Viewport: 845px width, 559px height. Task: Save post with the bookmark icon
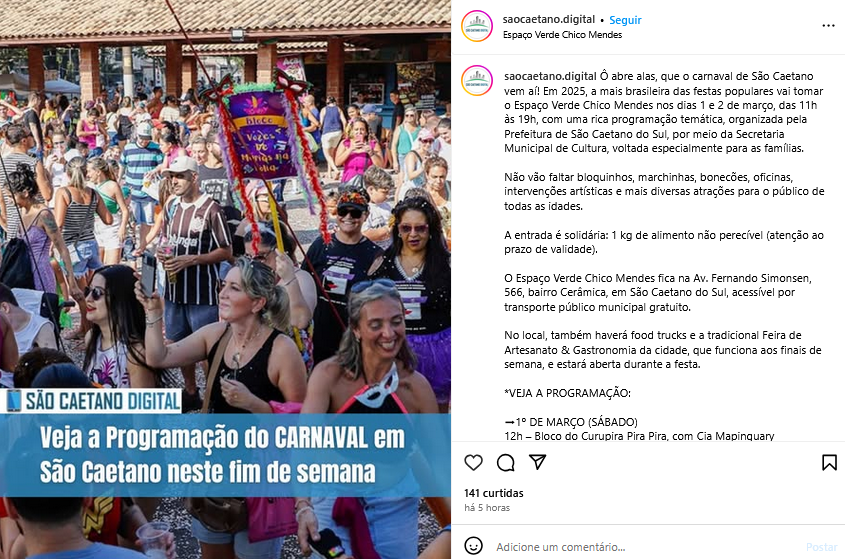coord(829,463)
